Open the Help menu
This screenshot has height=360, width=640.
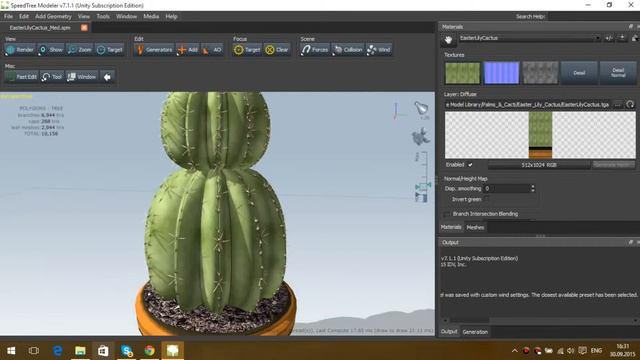coord(171,16)
